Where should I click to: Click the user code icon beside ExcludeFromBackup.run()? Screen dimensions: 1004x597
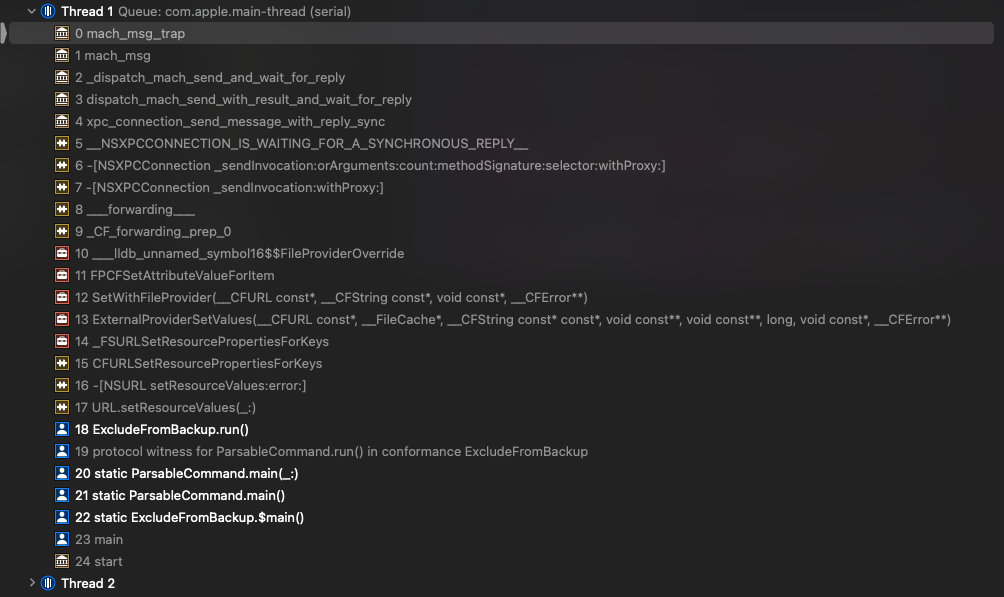[62, 429]
